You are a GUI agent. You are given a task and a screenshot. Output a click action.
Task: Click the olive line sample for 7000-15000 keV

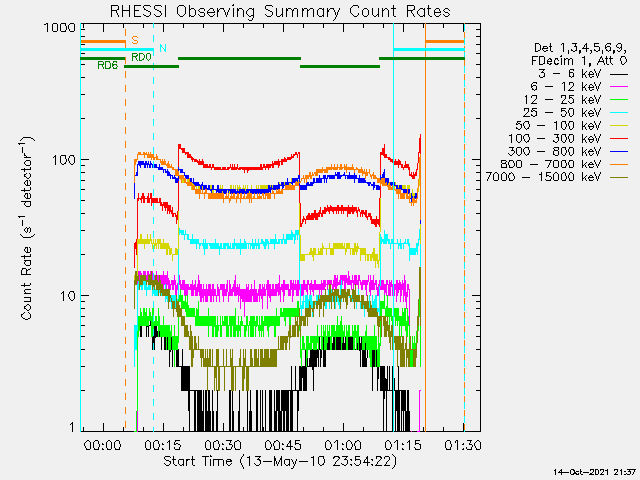pyautogui.click(x=619, y=177)
